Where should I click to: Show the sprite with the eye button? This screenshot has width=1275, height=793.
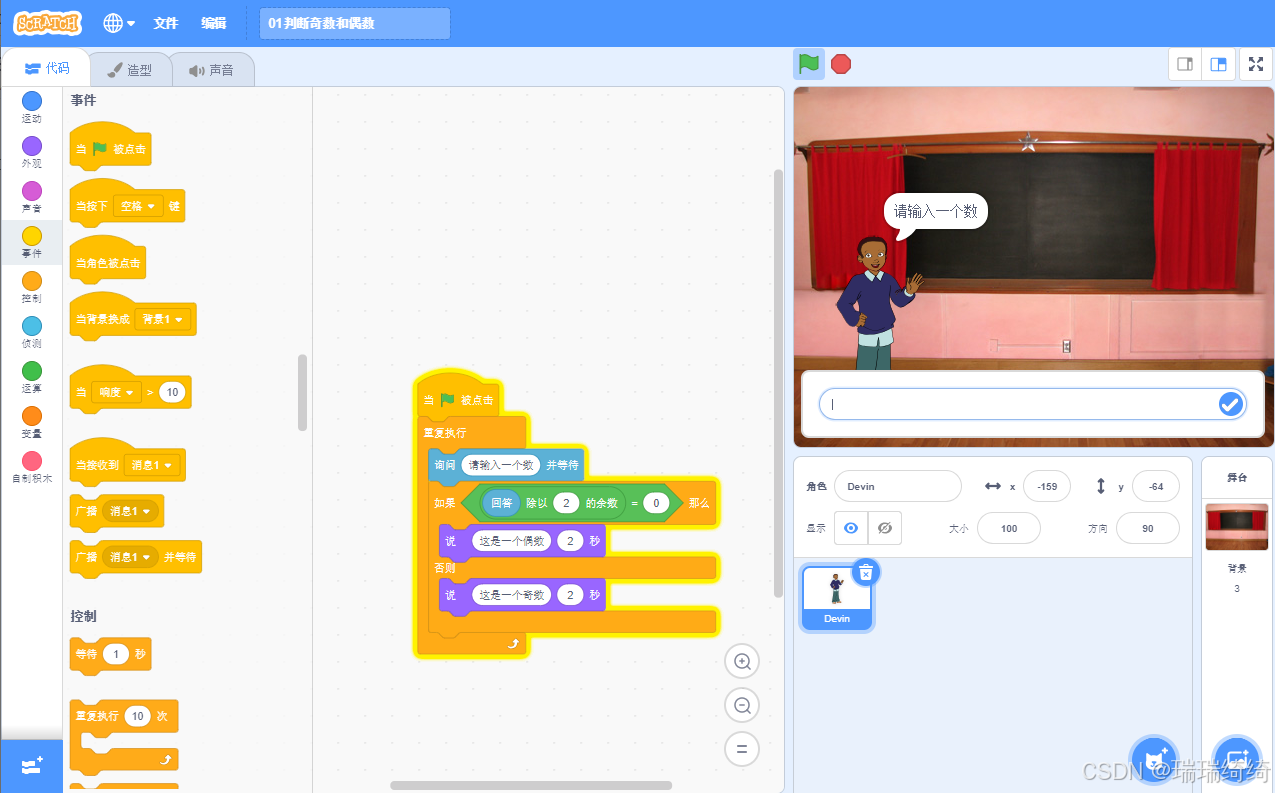point(851,528)
